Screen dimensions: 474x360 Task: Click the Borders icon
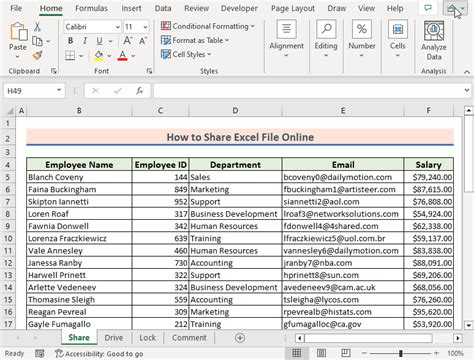(x=70, y=55)
